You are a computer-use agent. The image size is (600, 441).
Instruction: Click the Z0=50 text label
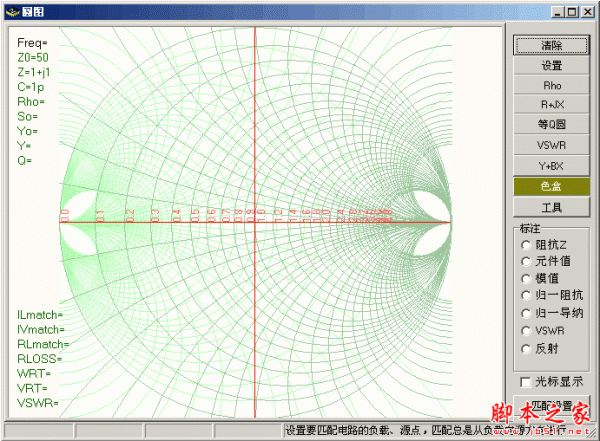(33, 58)
